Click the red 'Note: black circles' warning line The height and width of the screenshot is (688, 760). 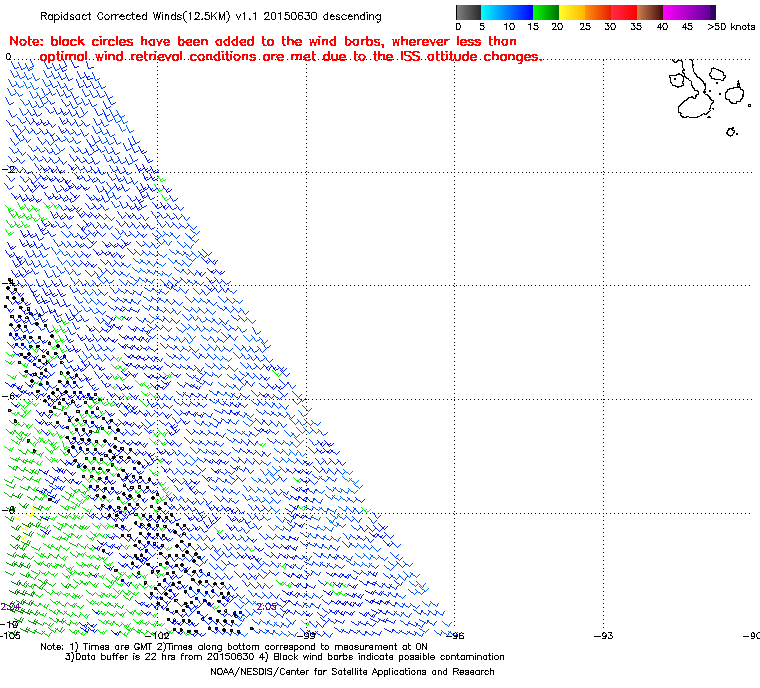click(263, 41)
